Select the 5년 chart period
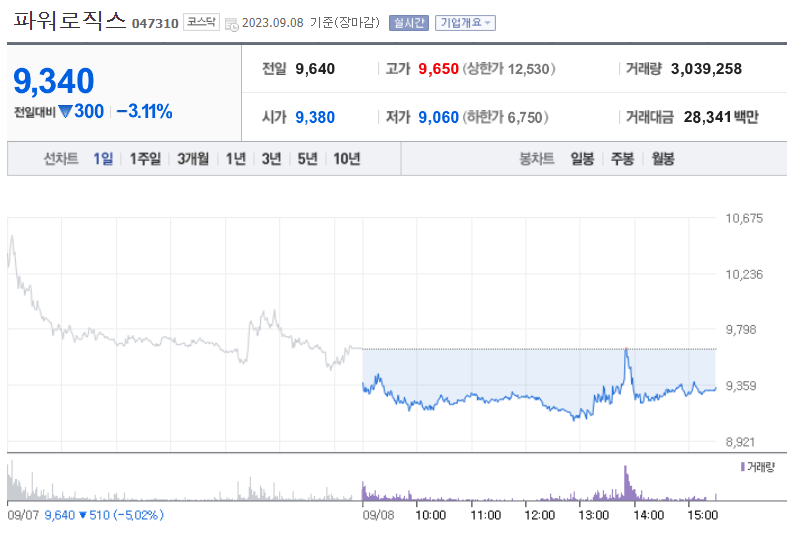The image size is (787, 540). click(307, 159)
